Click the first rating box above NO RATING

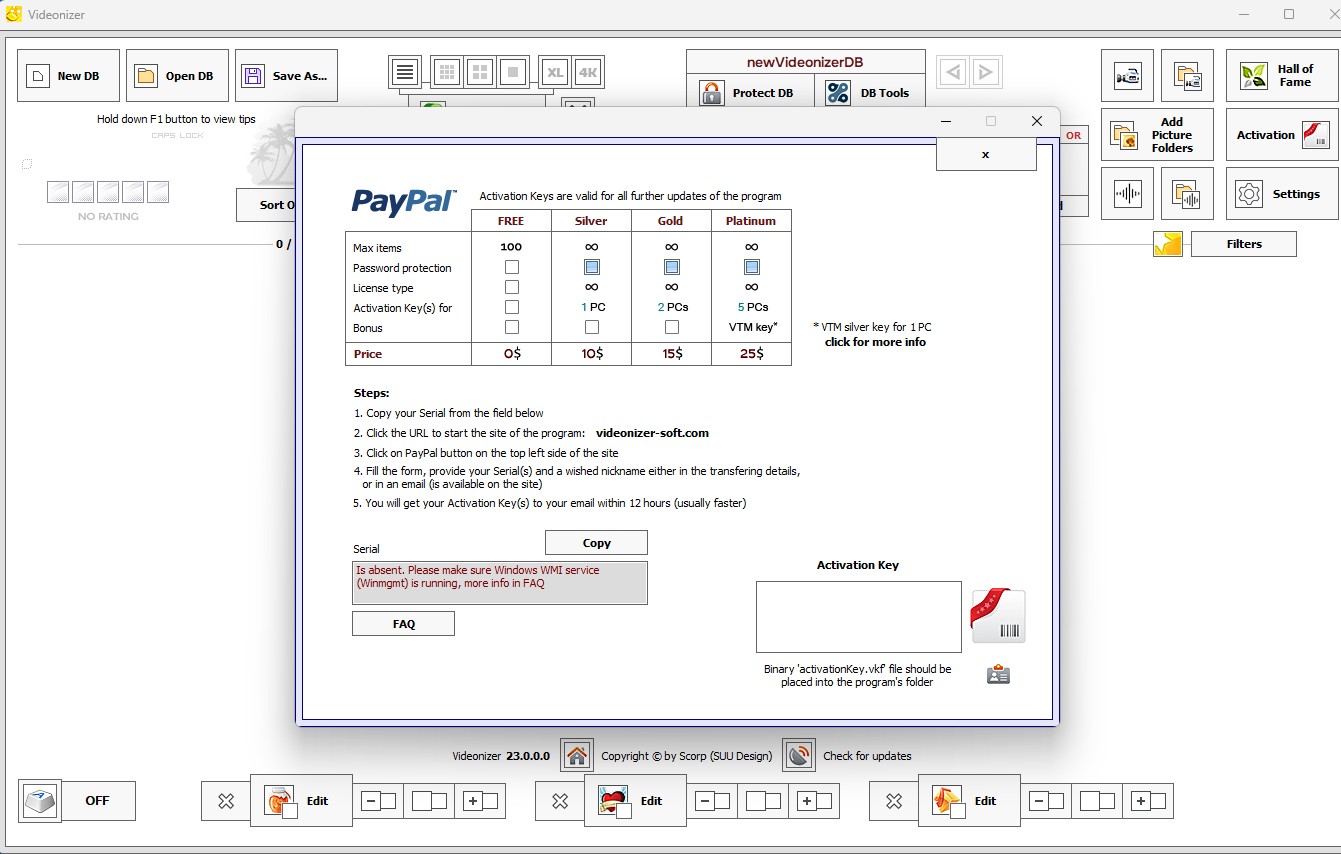58,192
